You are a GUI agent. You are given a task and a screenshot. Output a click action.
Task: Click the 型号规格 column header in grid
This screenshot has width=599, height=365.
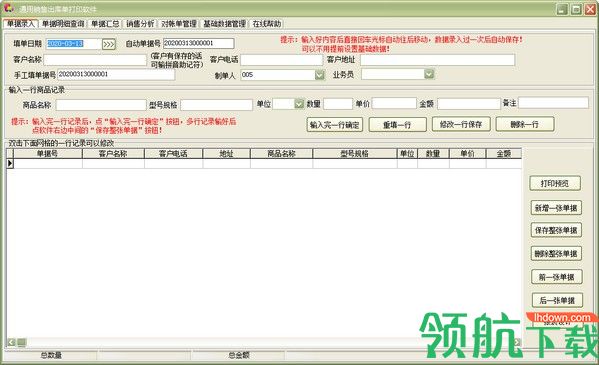click(355, 154)
